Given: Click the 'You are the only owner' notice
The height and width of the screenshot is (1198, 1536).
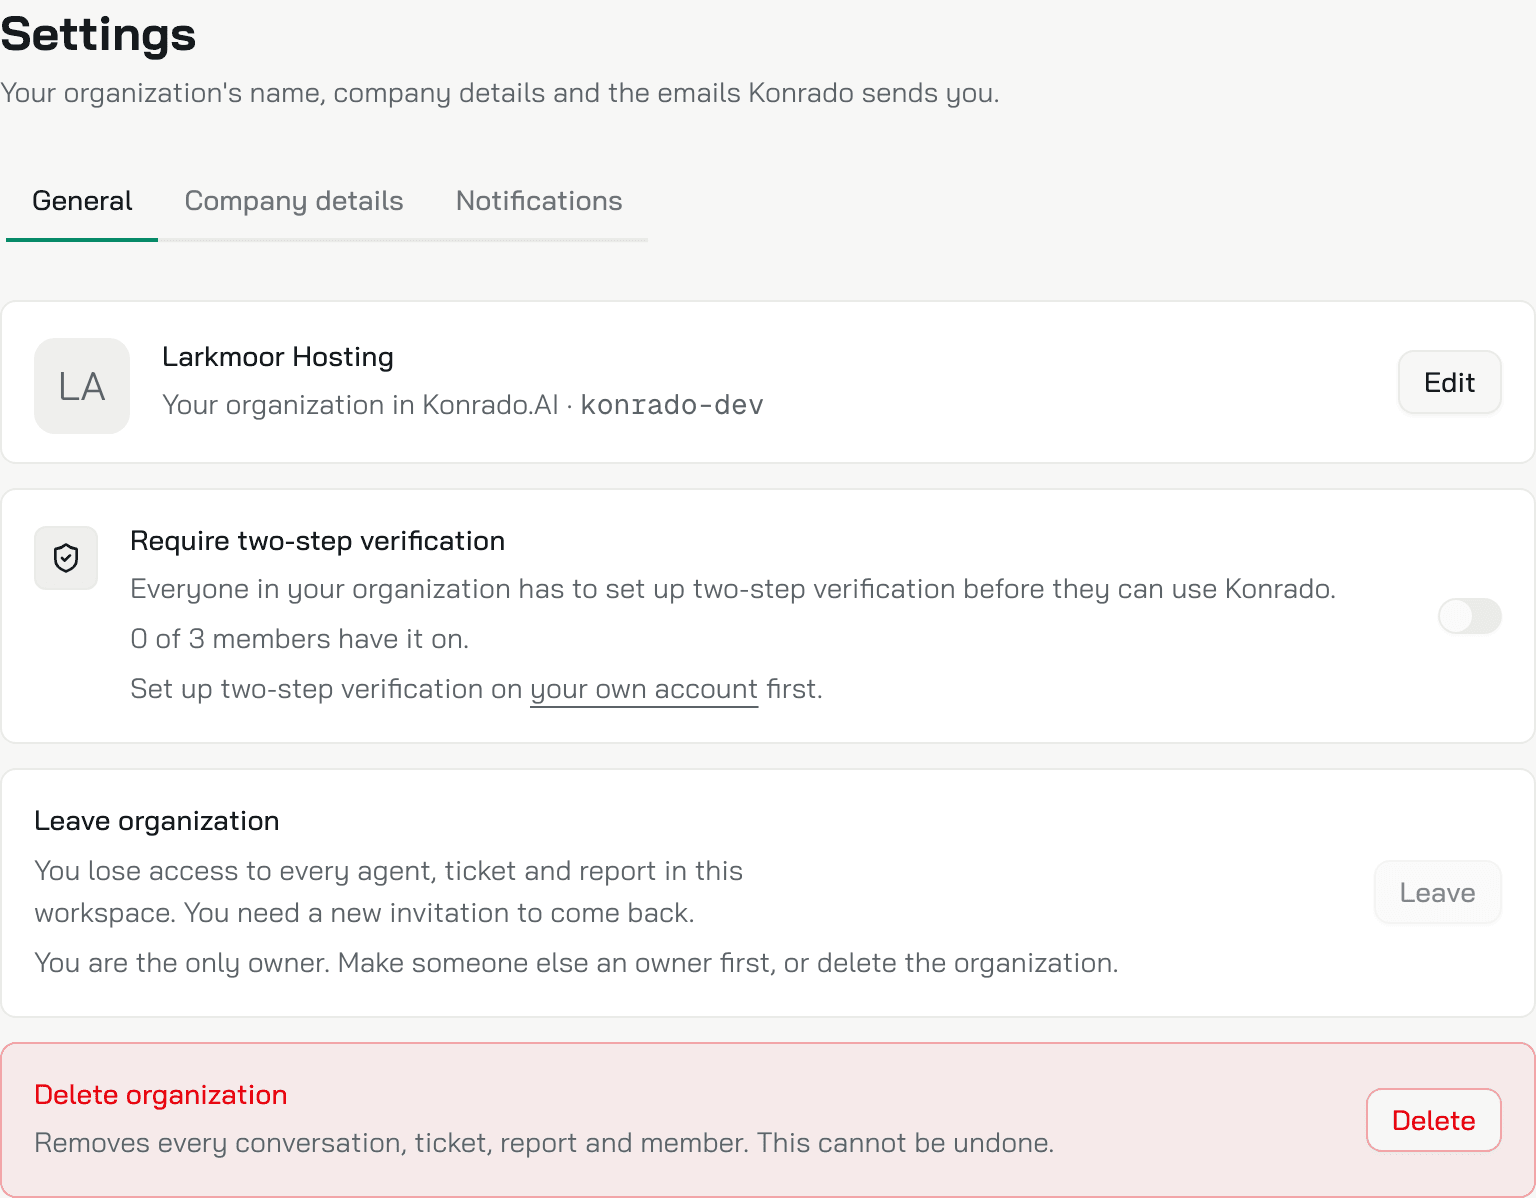Looking at the screenshot, I should tap(576, 963).
